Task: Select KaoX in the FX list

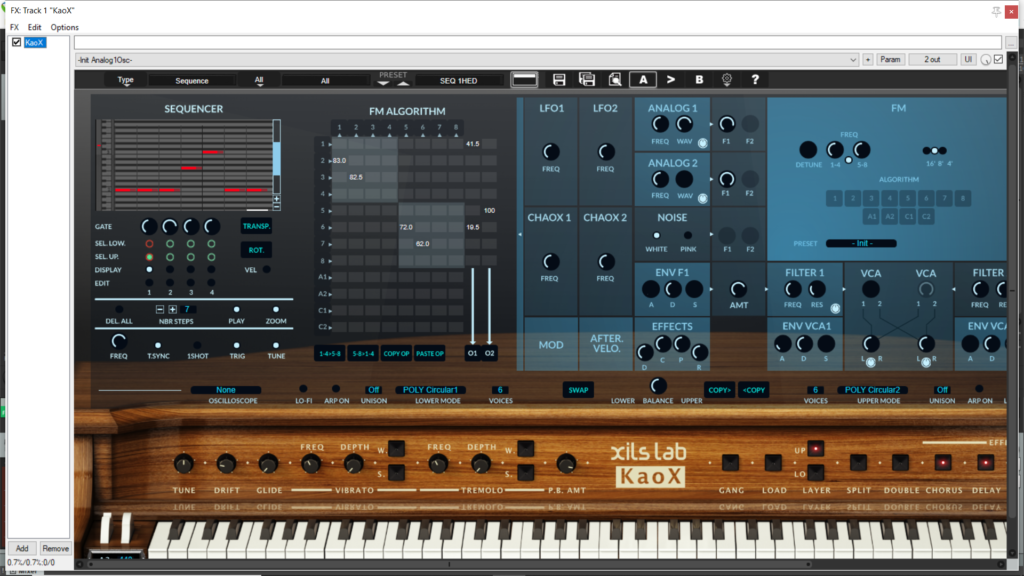Action: (x=35, y=42)
